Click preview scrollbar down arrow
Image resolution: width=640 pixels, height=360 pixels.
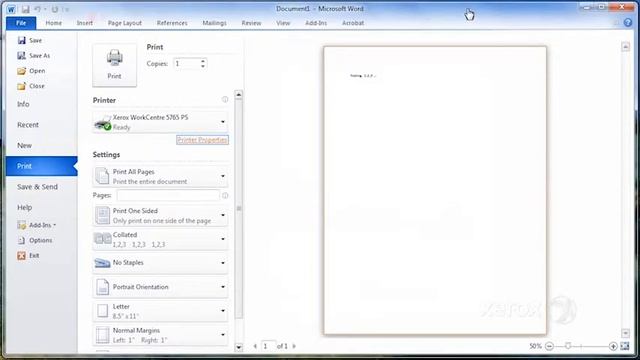(626, 333)
